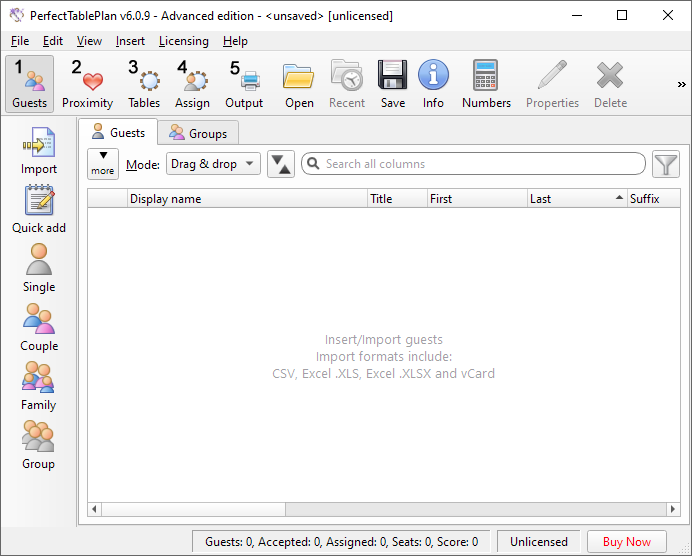Click the Buy Now button
The image size is (692, 556).
(627, 541)
